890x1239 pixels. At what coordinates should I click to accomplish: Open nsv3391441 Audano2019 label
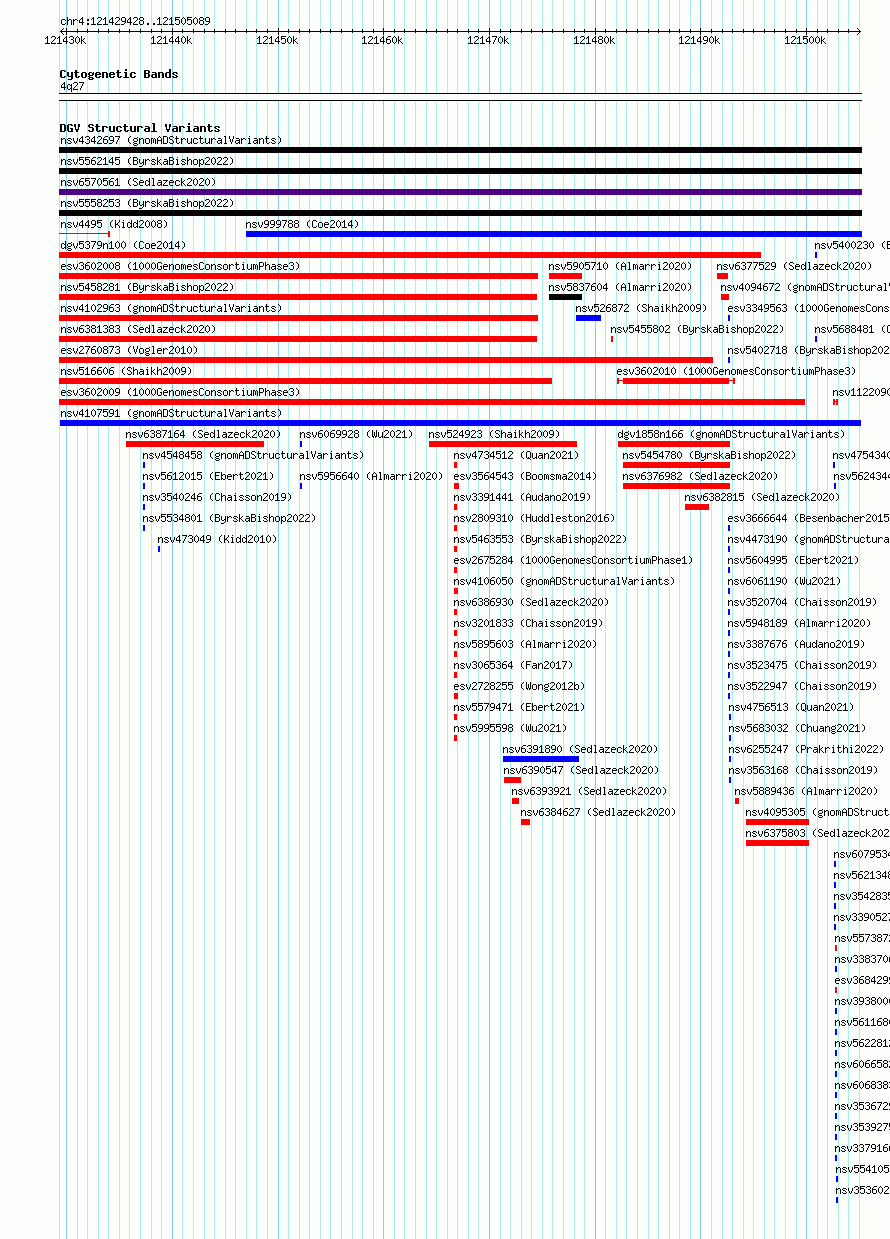(x=522, y=497)
